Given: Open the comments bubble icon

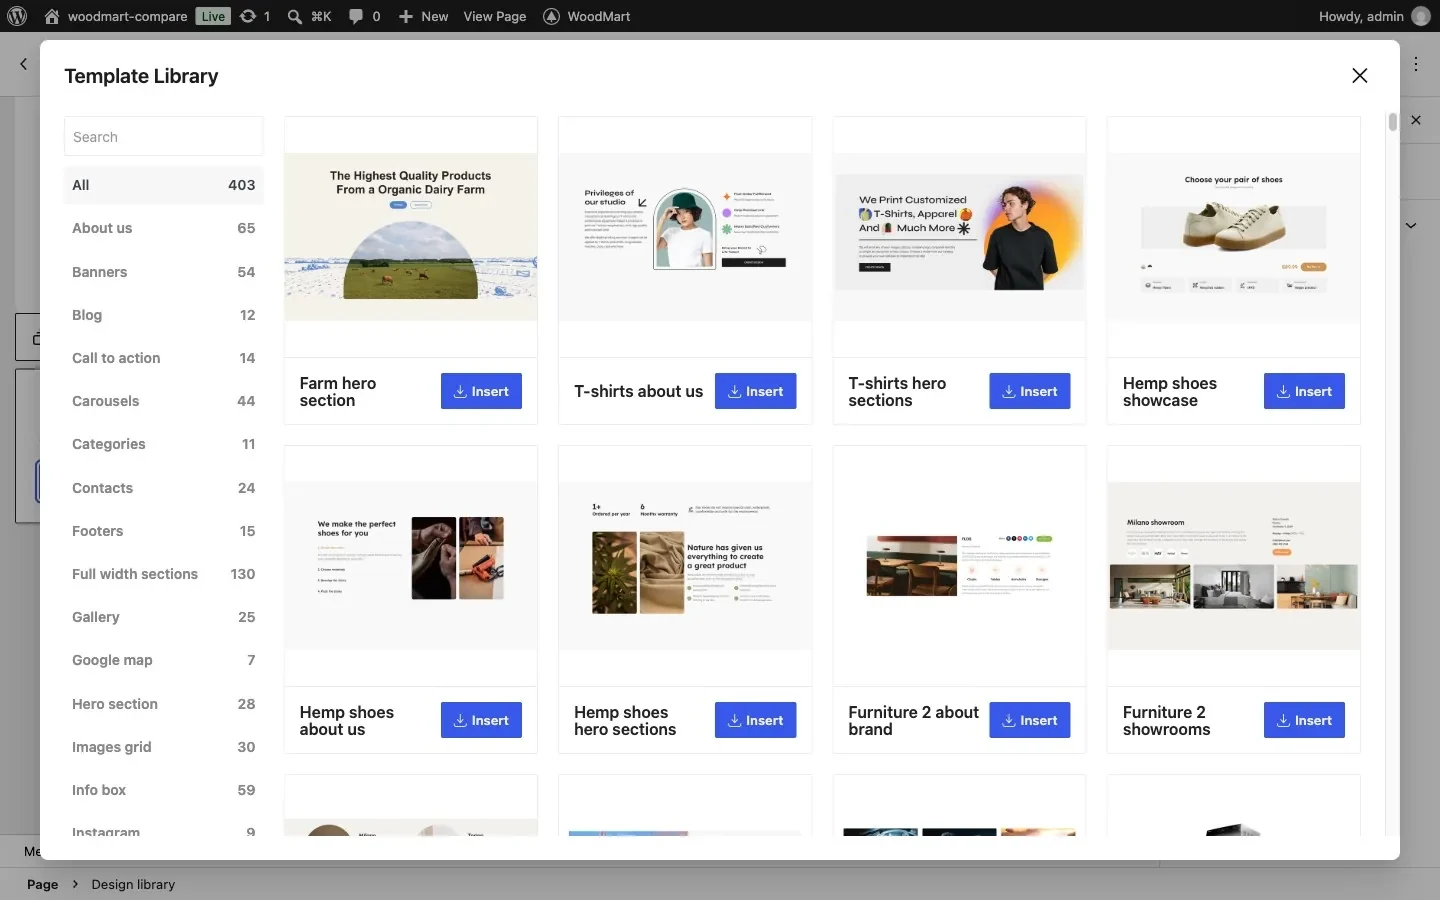Looking at the screenshot, I should 356,16.
